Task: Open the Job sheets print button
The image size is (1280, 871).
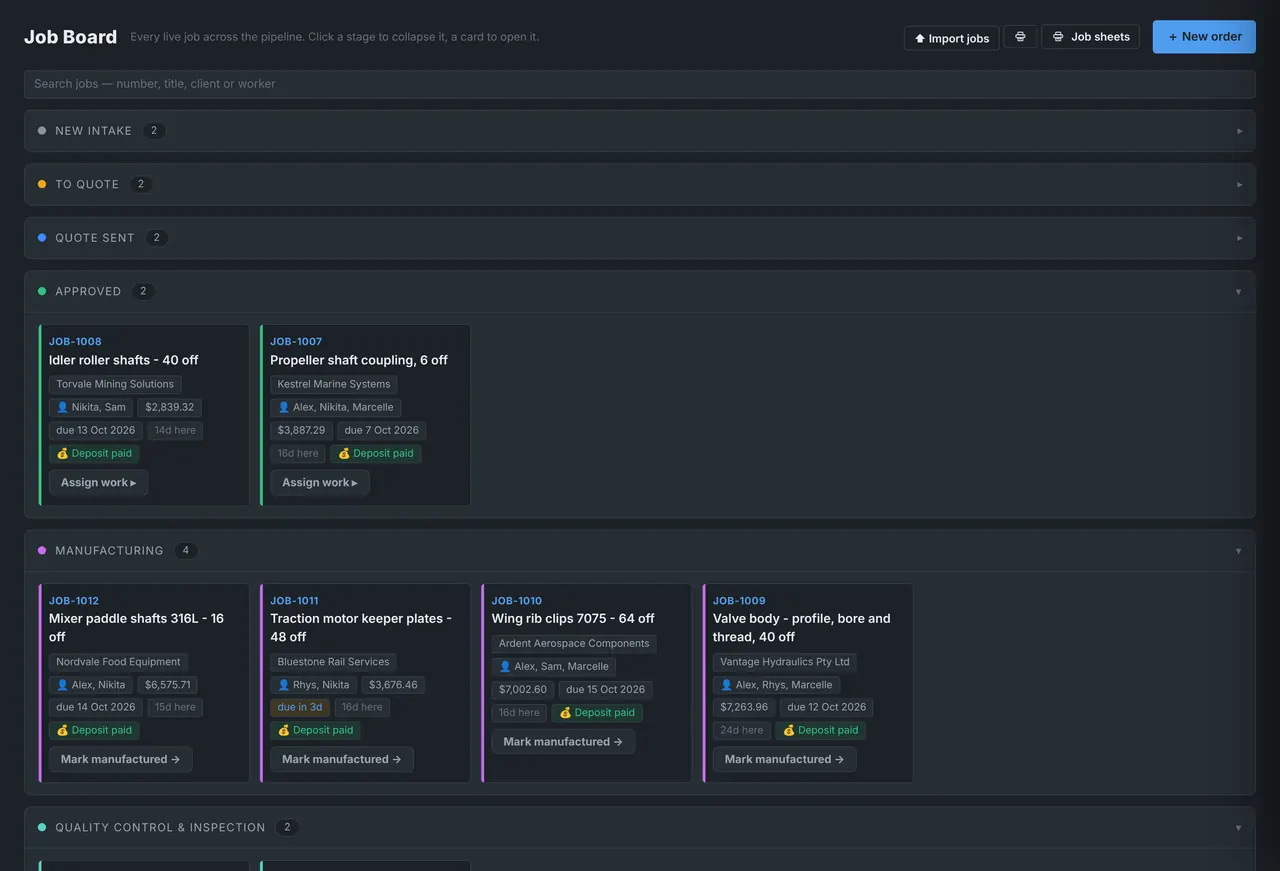Action: point(1090,37)
